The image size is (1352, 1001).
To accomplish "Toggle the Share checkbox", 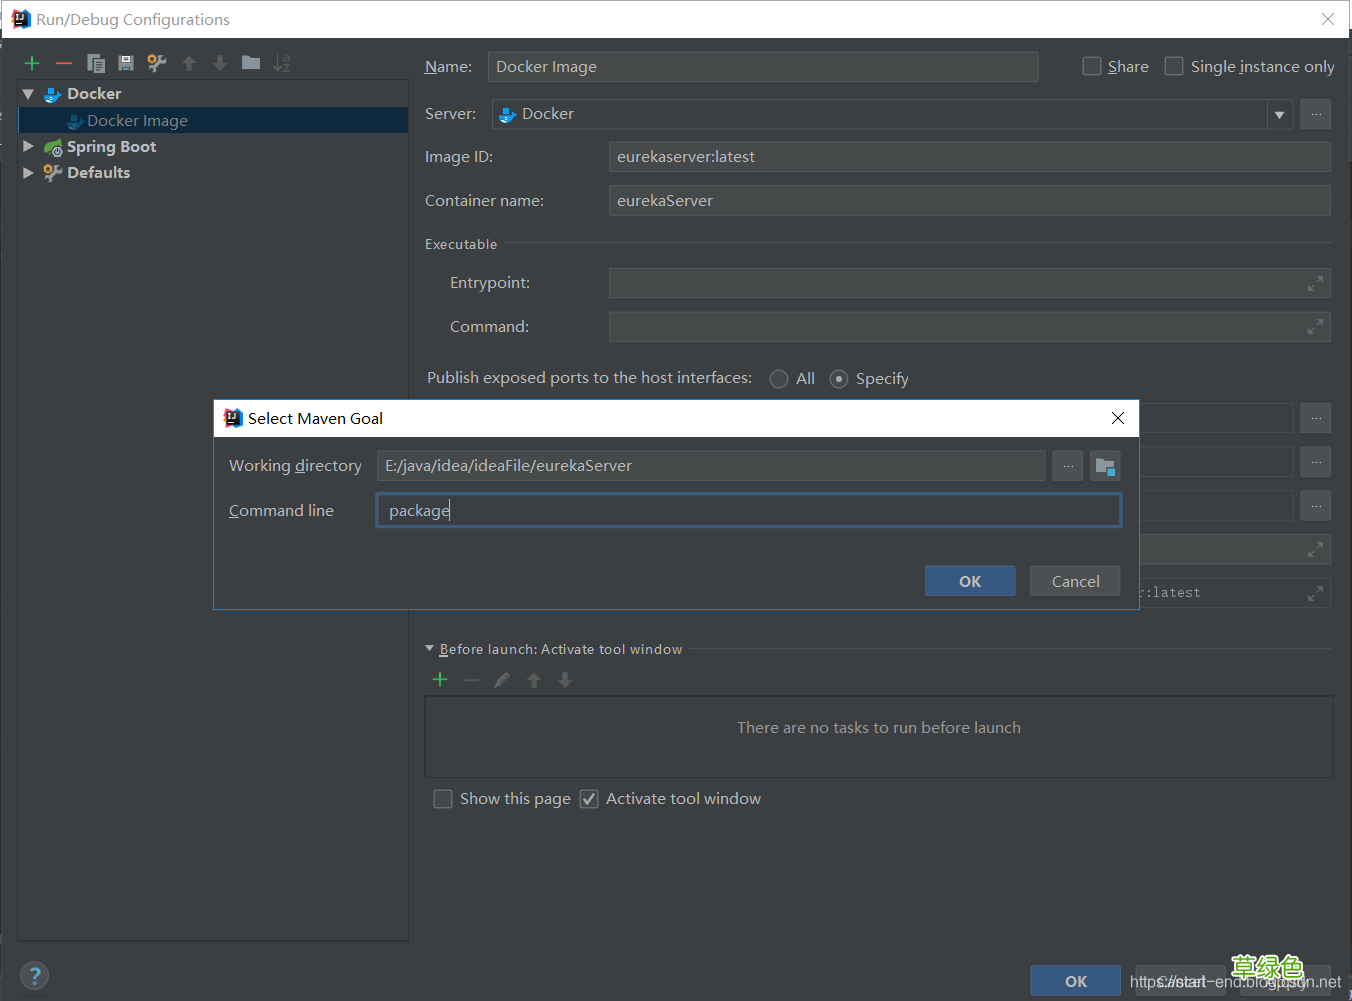I will click(x=1092, y=66).
